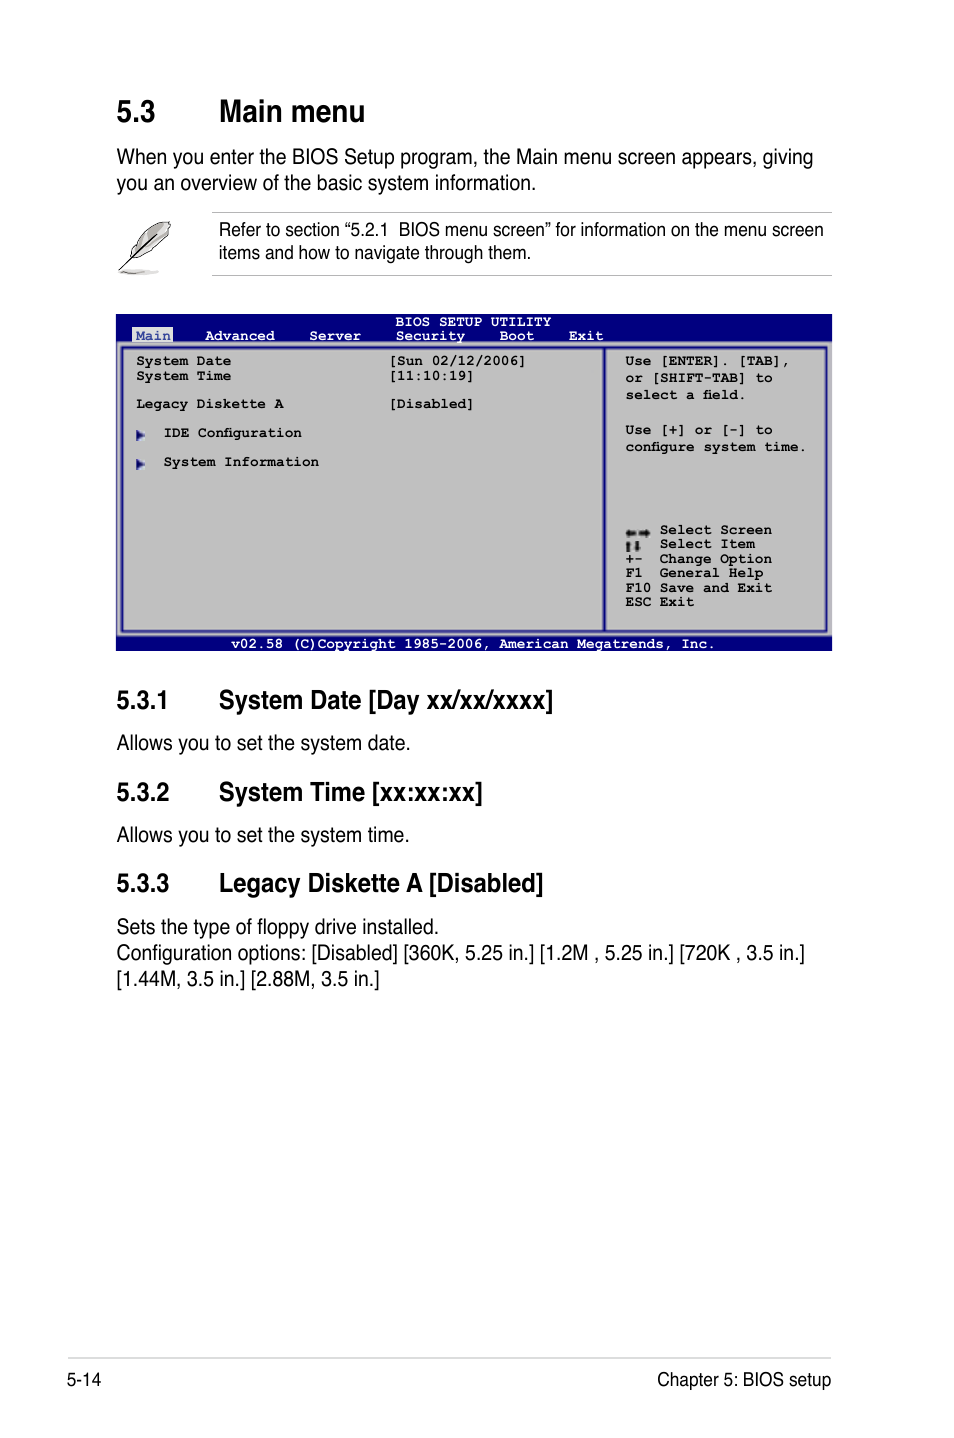Viewport: 954px width, 1438px height.
Task: Open the Advanced BIOS tab
Action: click(240, 336)
